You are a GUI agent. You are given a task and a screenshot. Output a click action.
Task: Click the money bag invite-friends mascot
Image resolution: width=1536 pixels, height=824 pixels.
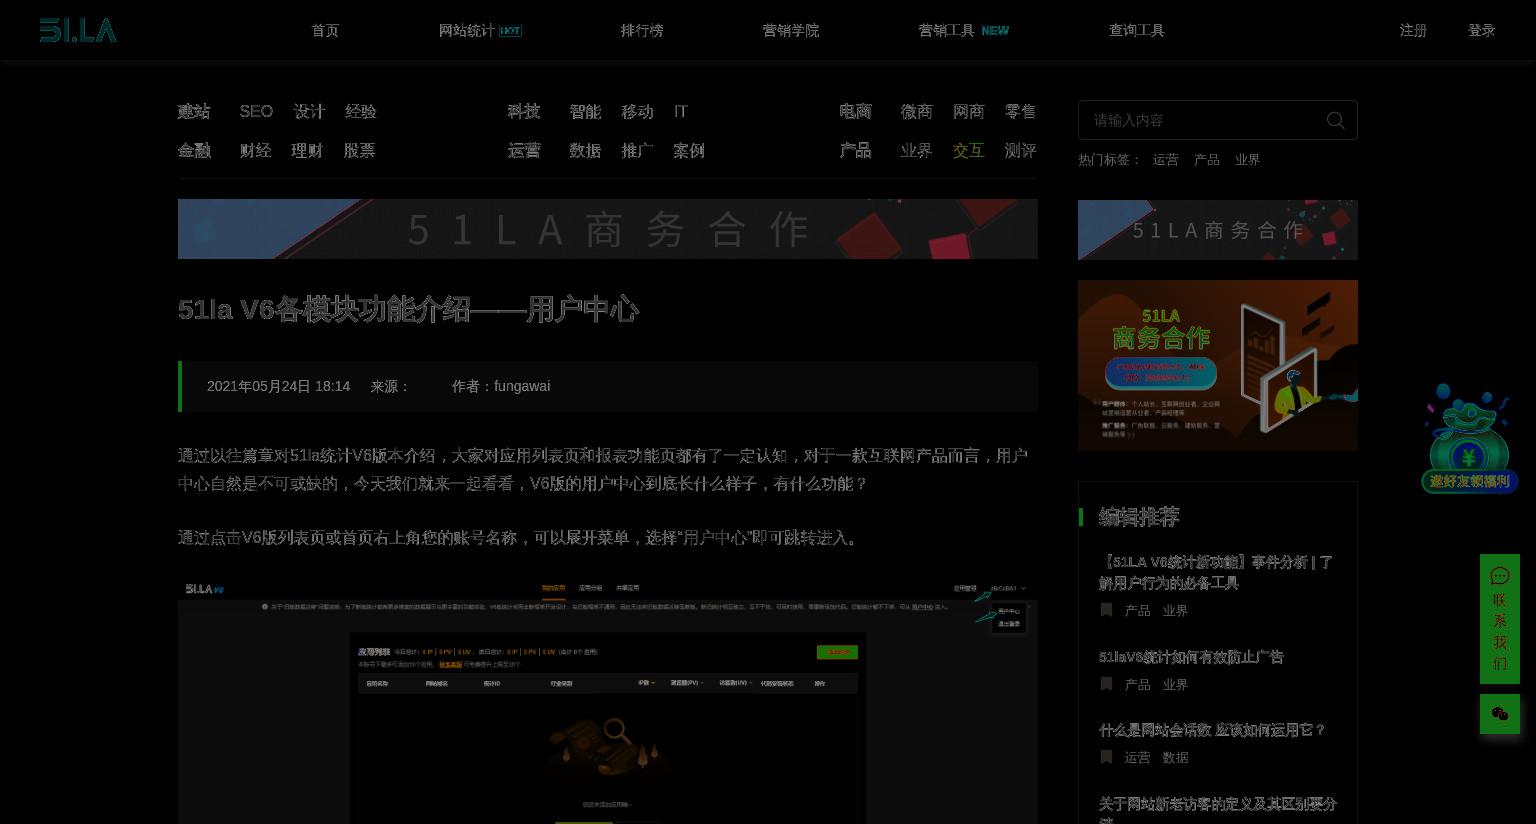pos(1468,438)
